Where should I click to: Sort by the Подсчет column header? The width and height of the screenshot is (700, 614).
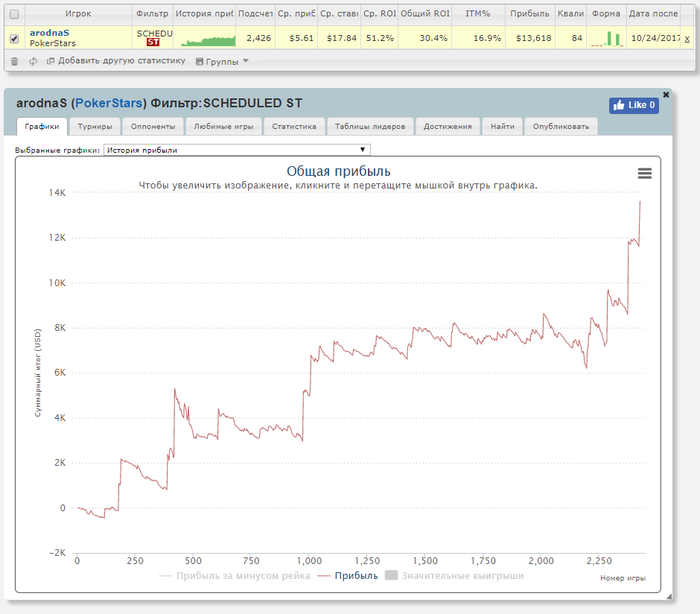255,14
